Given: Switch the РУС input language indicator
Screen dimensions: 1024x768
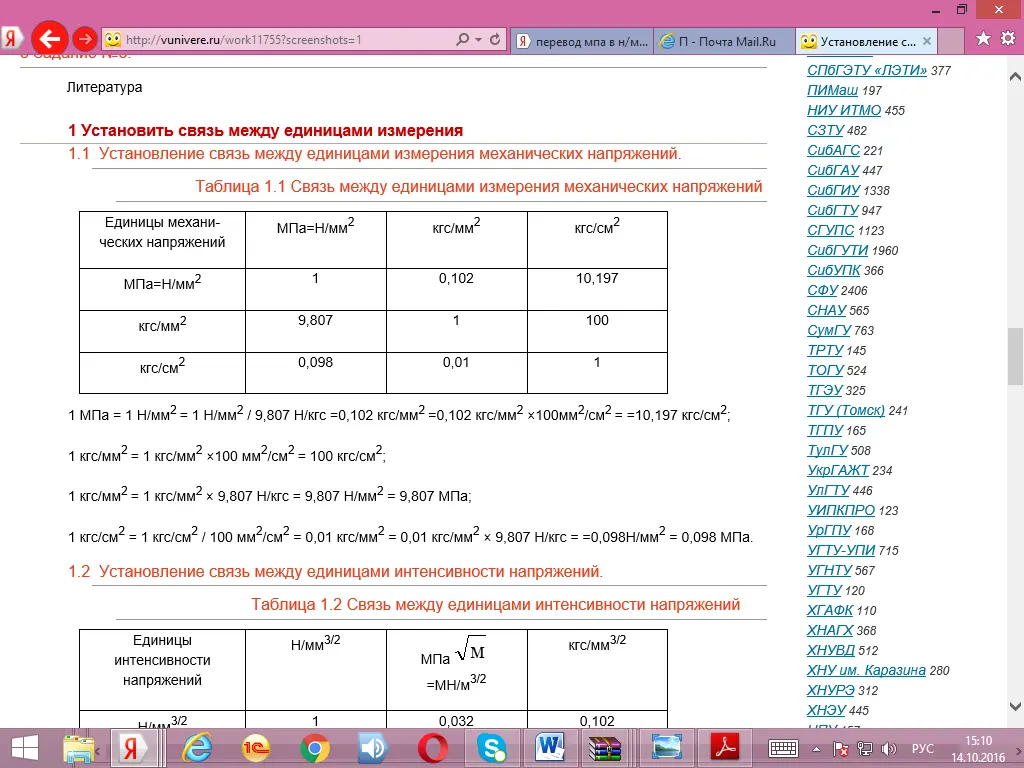Looking at the screenshot, I should tap(922, 749).
